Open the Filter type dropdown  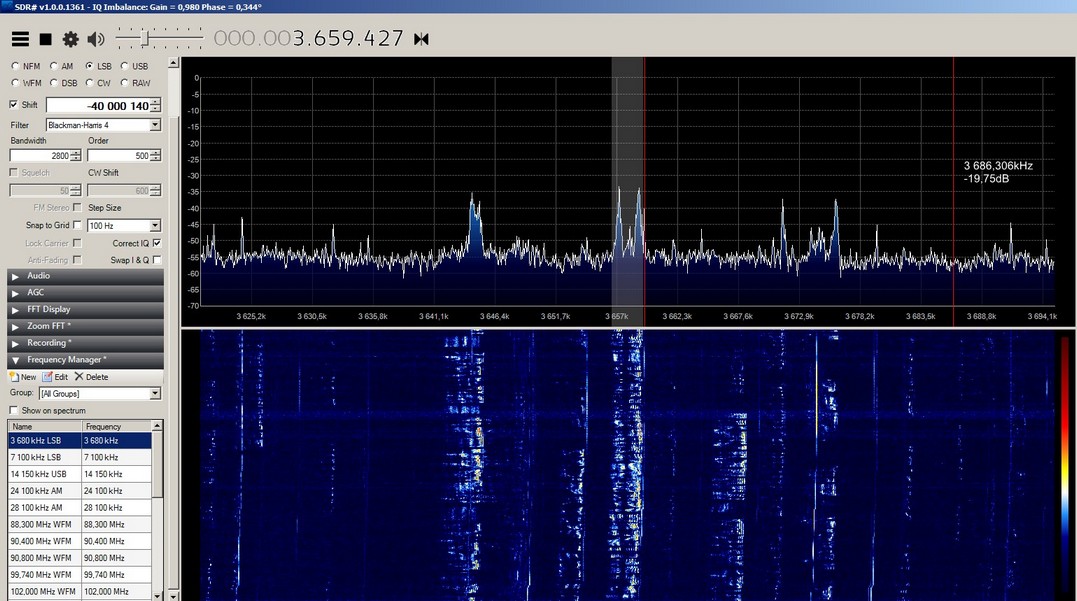click(155, 125)
